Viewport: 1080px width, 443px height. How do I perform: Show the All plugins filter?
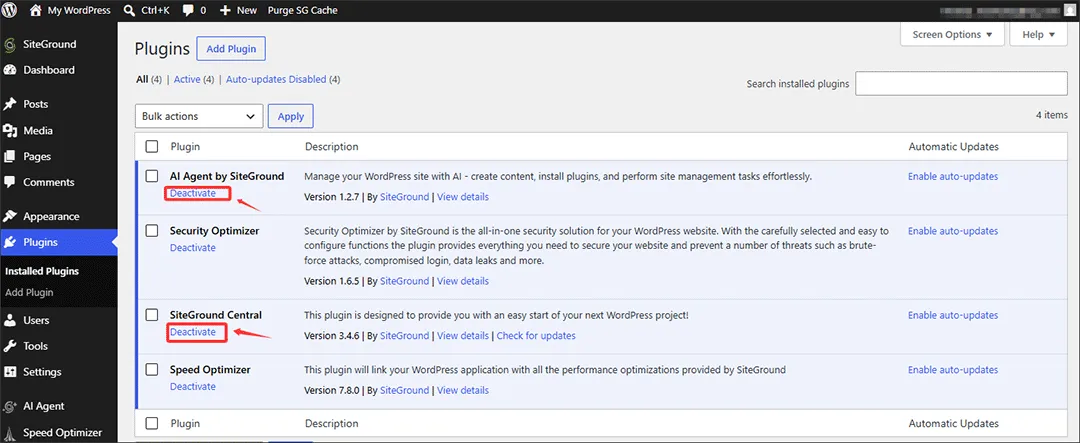142,79
